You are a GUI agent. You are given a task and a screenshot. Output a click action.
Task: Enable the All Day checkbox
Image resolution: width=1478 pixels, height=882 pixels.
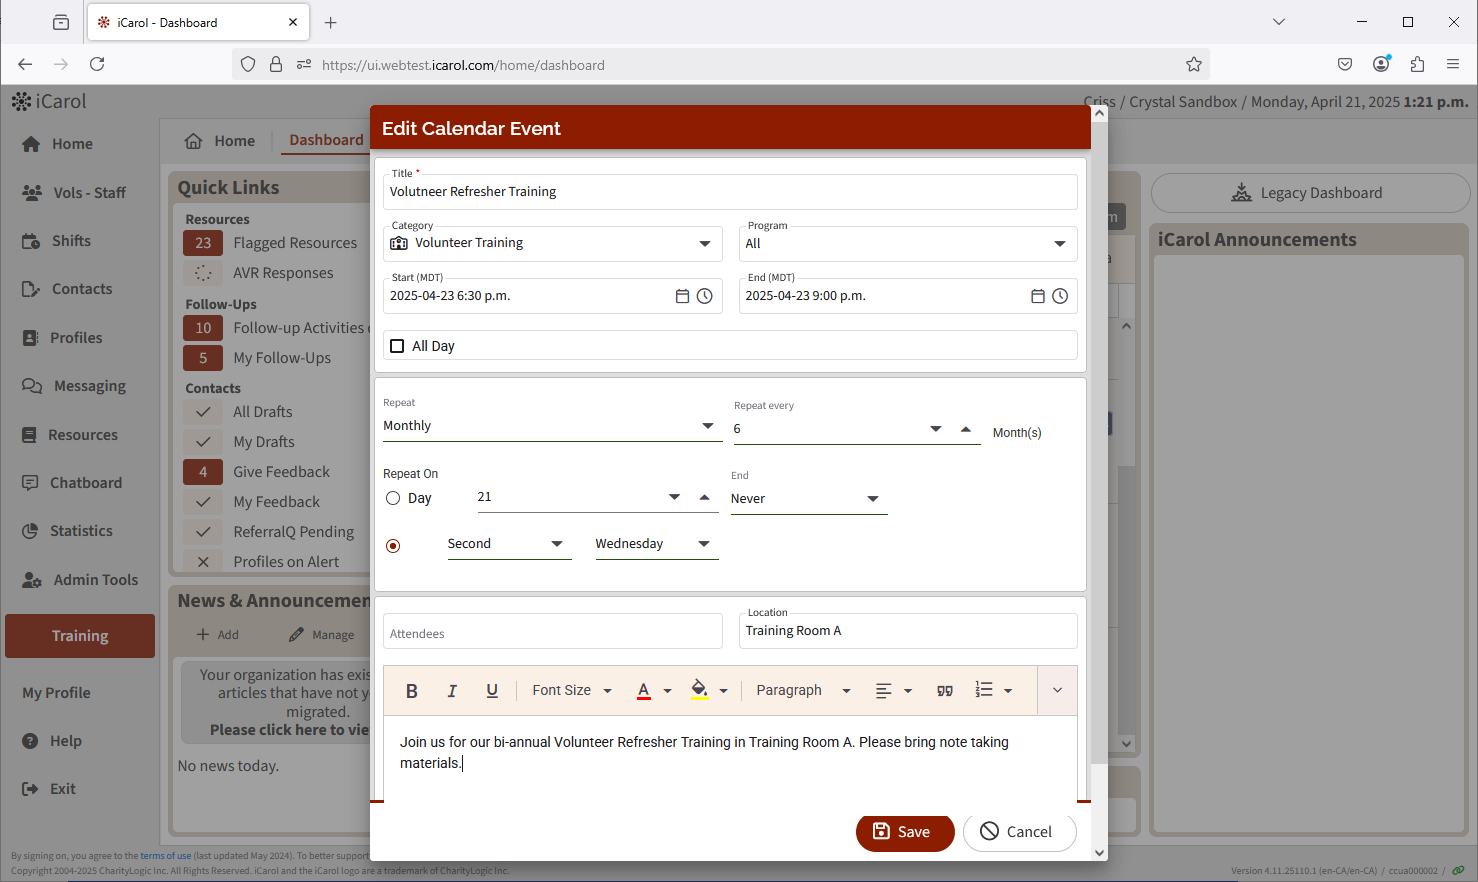pyautogui.click(x=397, y=346)
